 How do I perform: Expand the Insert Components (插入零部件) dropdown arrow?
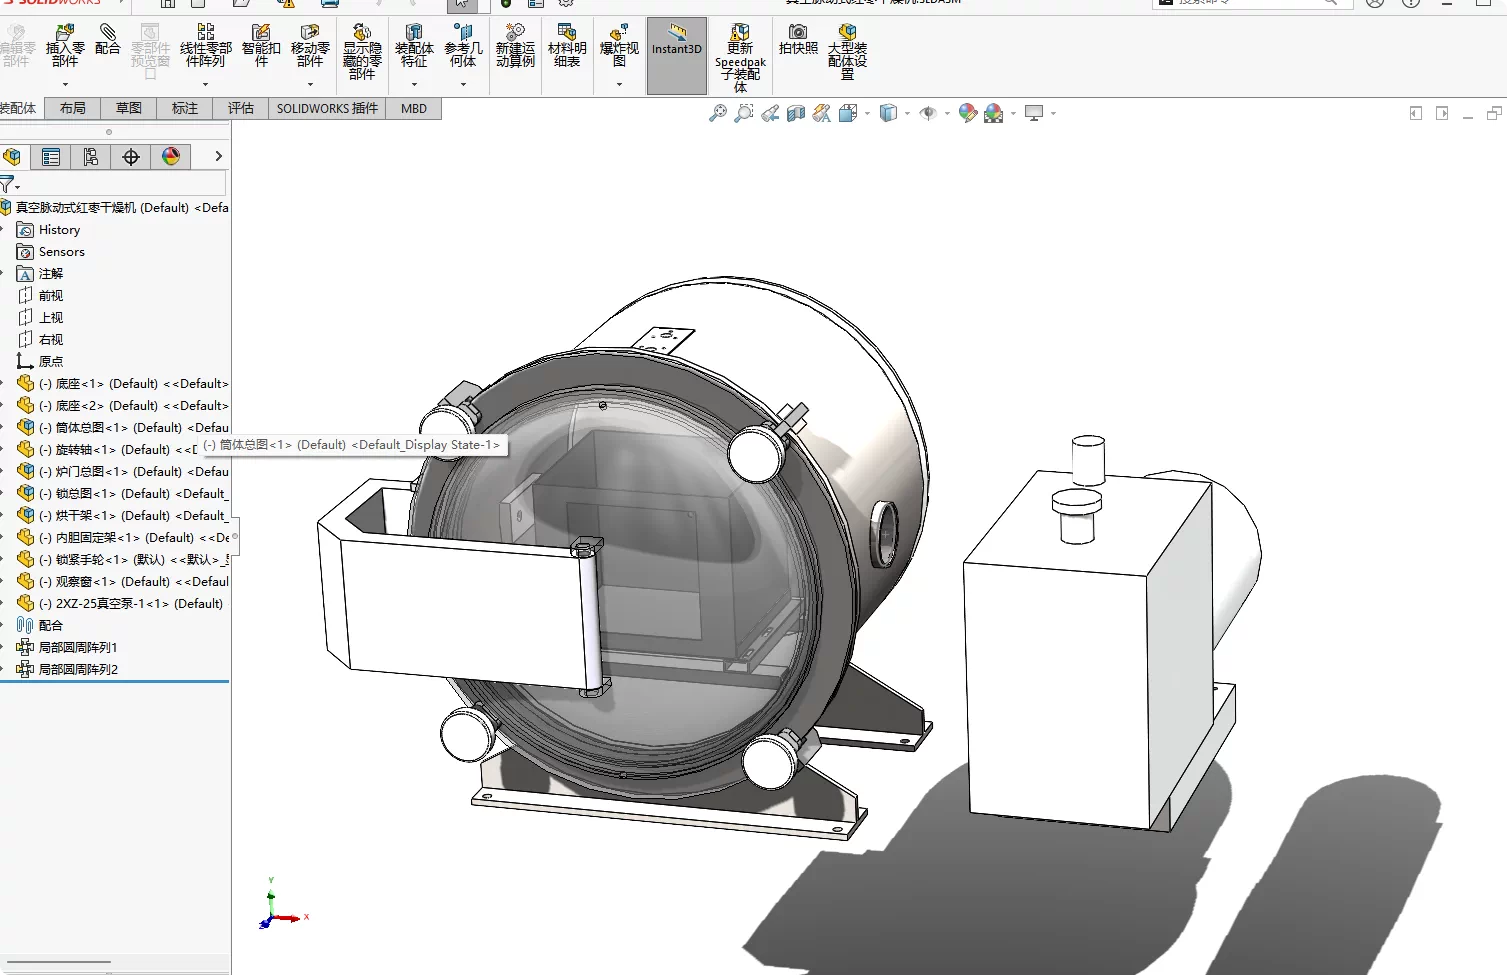coord(65,85)
